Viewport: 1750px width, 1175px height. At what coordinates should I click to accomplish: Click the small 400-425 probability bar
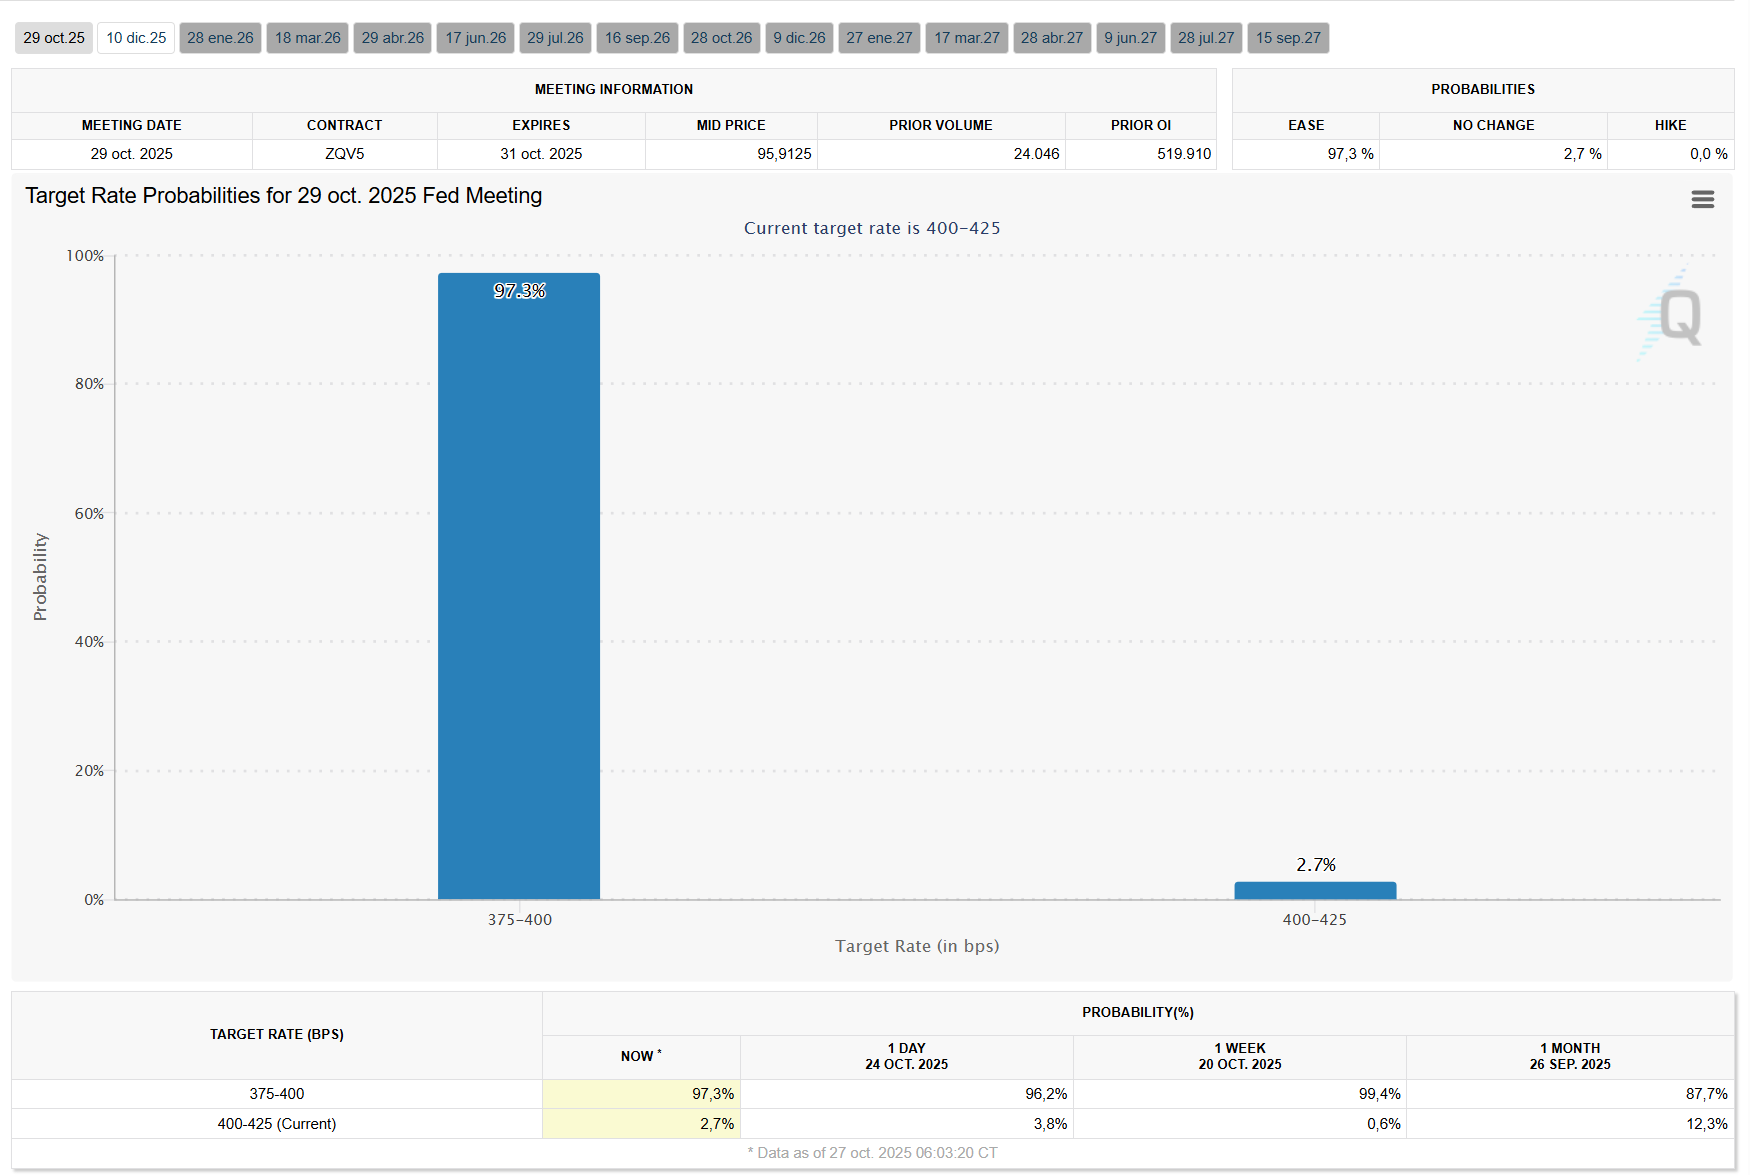pos(1315,891)
